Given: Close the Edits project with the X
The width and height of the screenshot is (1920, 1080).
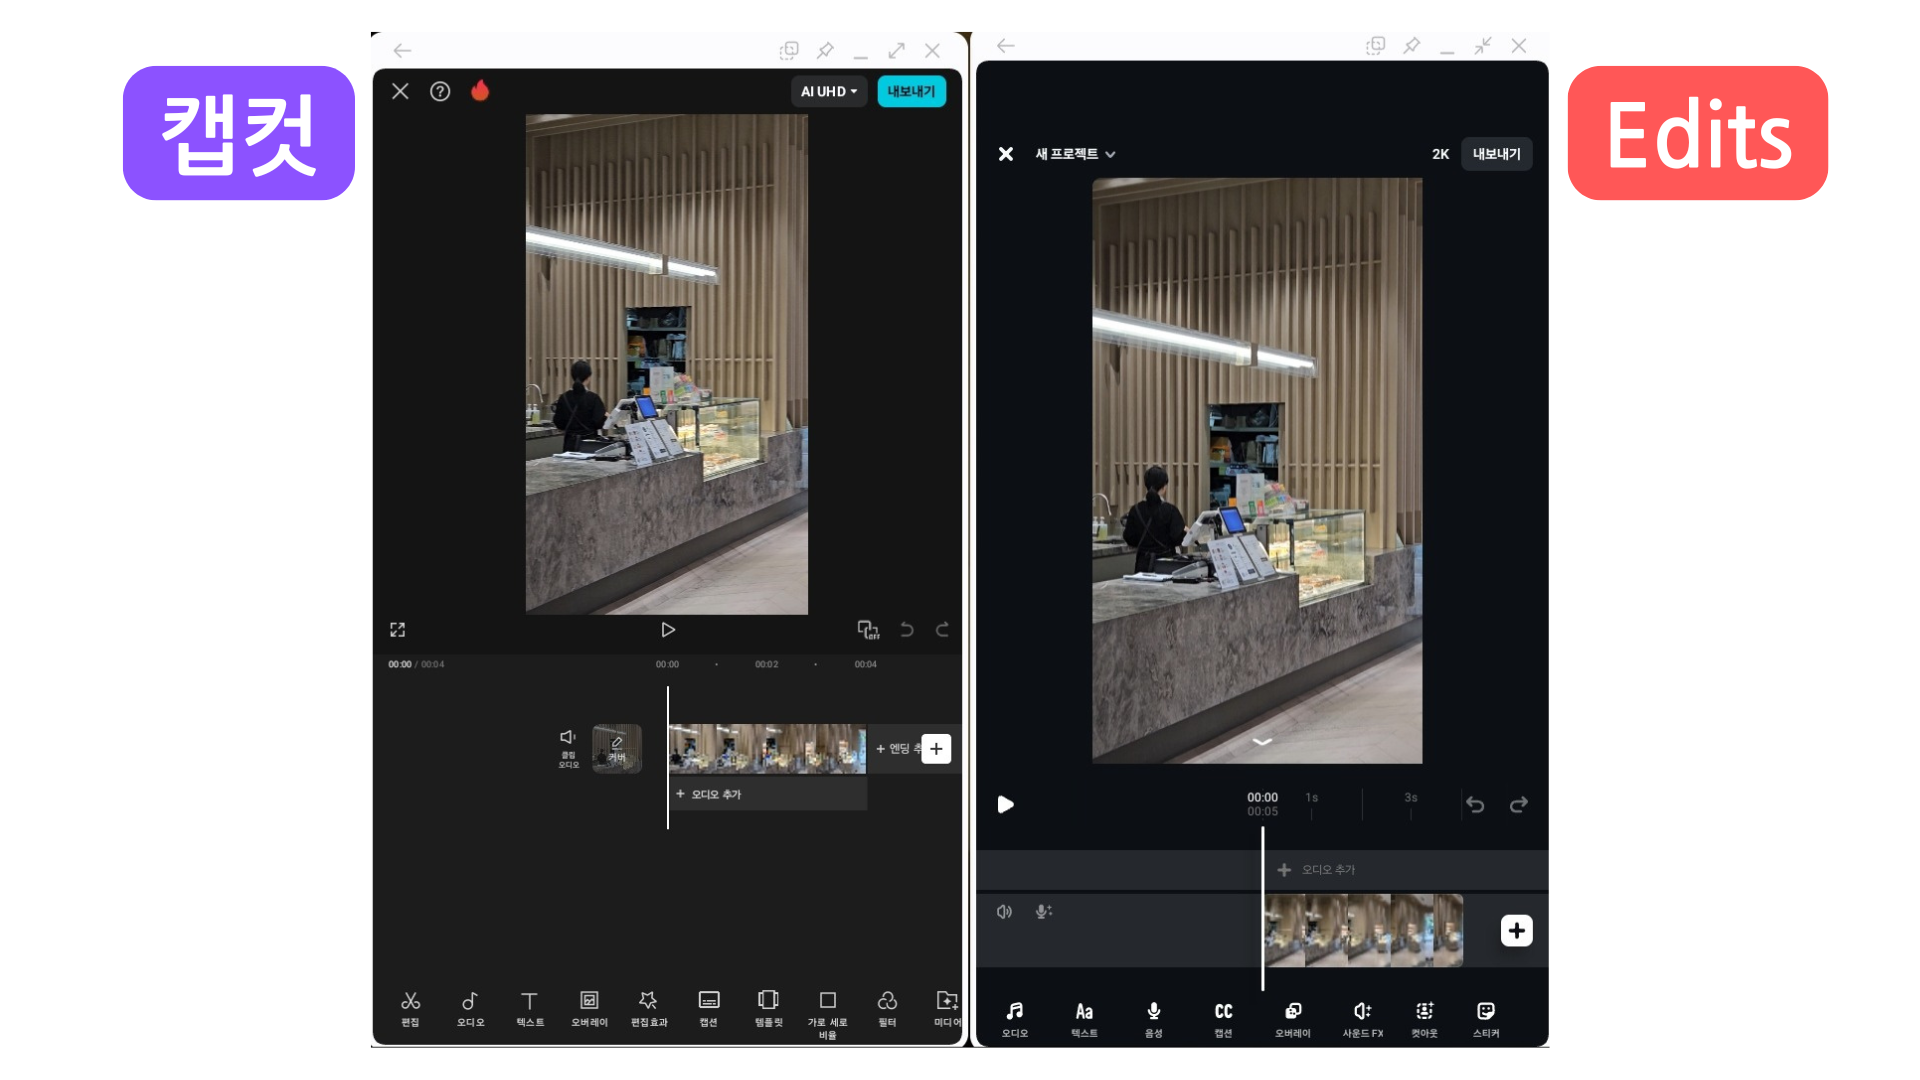Looking at the screenshot, I should coord(1006,154).
